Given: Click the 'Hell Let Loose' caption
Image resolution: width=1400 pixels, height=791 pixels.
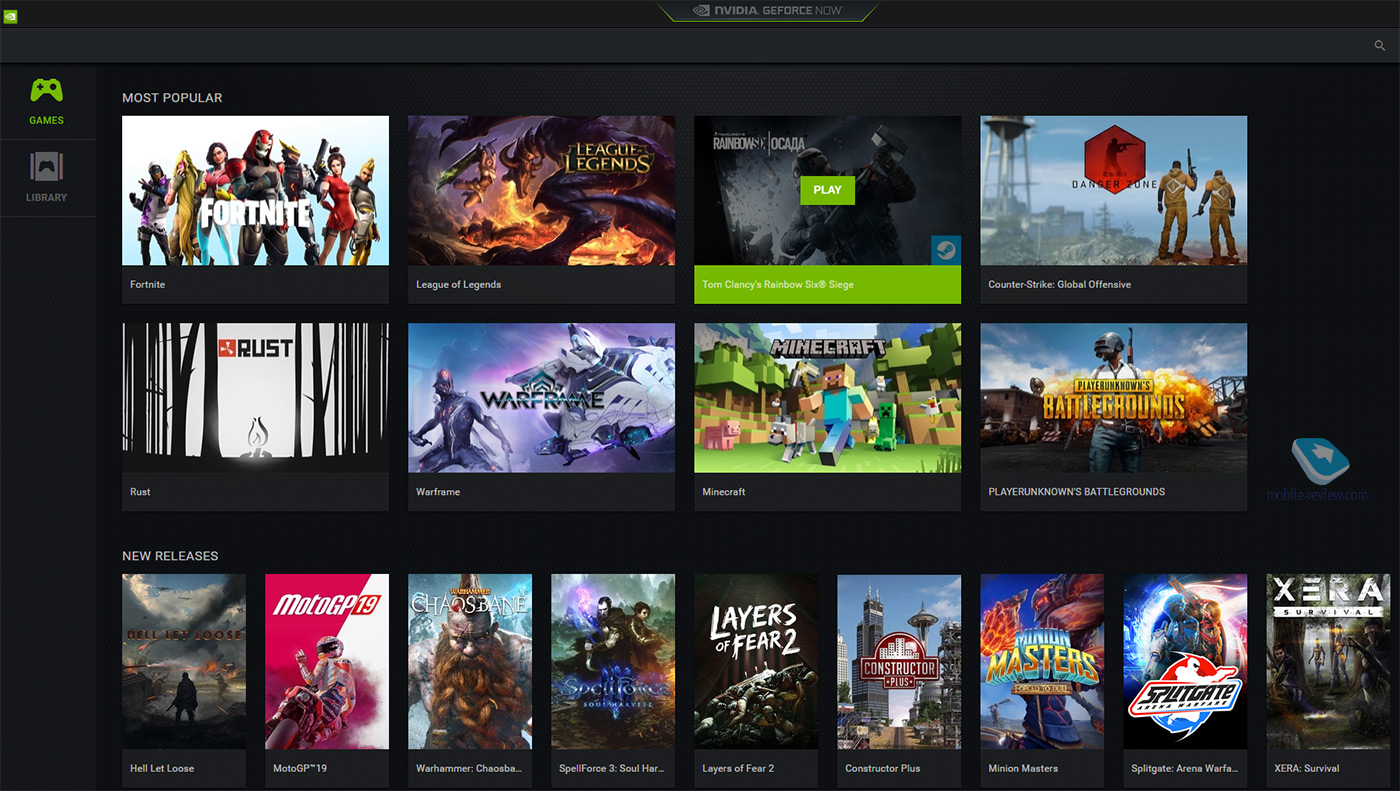Looking at the screenshot, I should [162, 768].
